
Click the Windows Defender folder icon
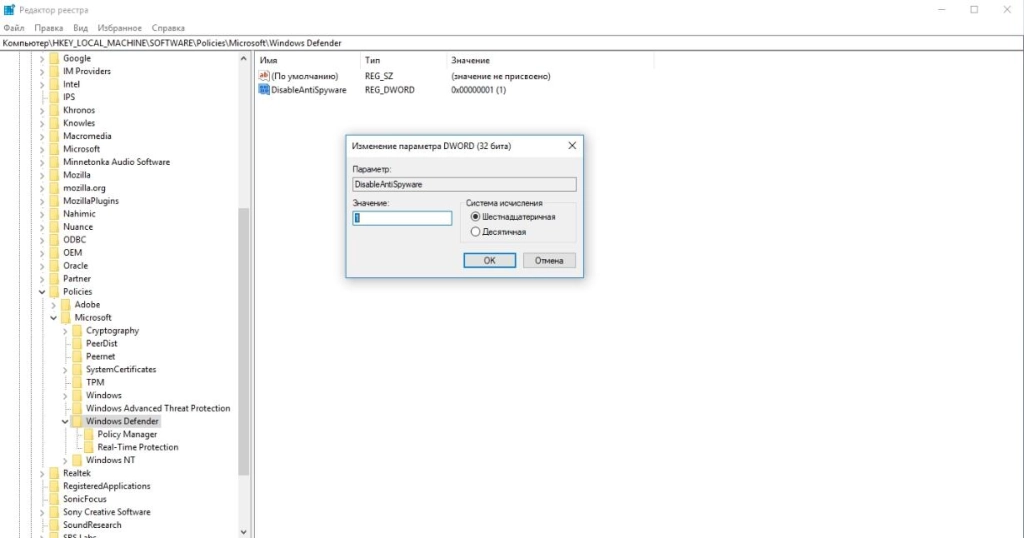pos(77,421)
